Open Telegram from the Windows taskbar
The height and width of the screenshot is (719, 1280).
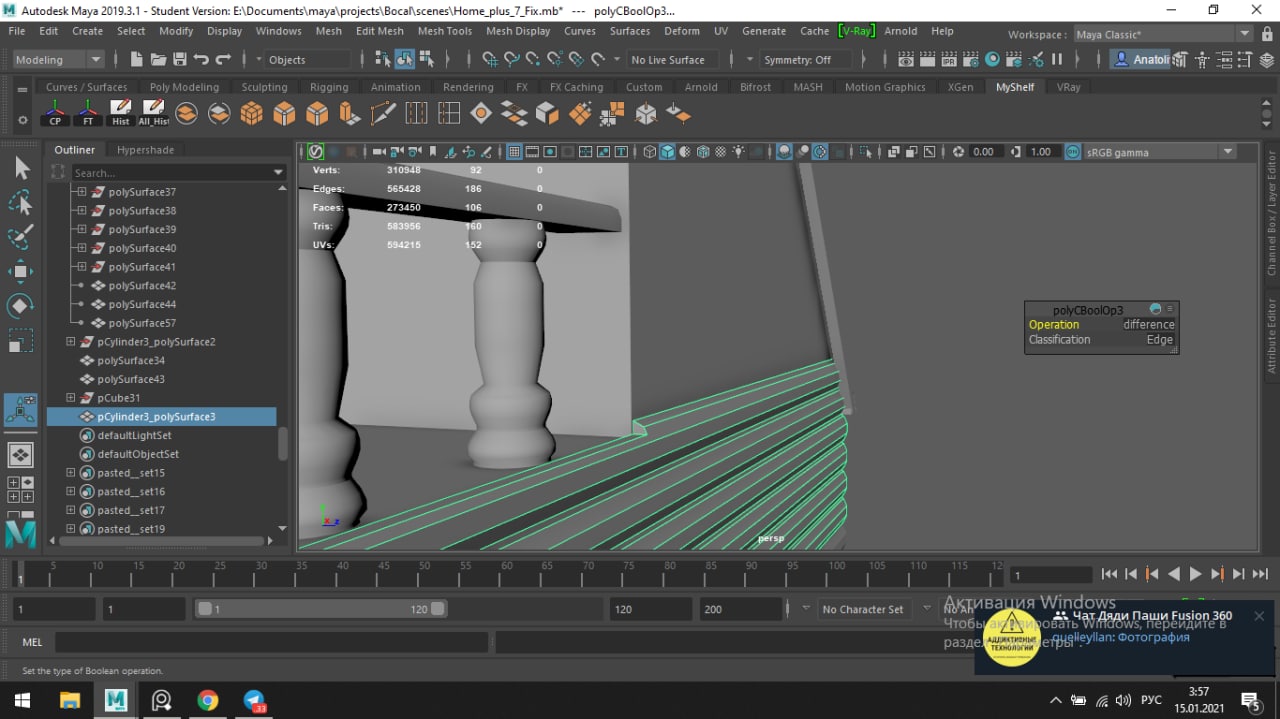click(x=254, y=701)
